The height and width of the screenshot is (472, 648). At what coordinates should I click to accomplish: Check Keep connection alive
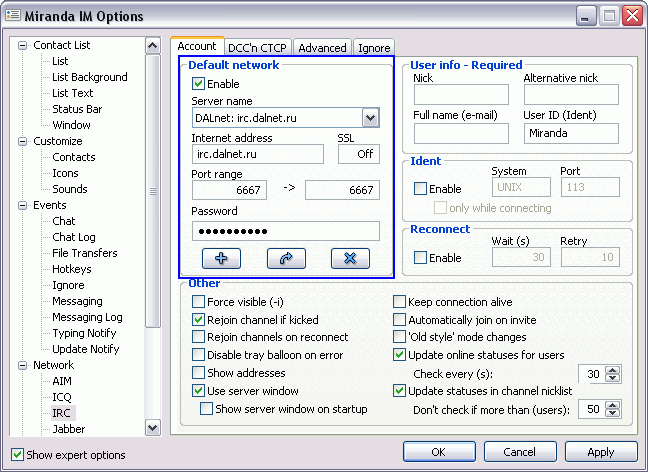coord(399,302)
